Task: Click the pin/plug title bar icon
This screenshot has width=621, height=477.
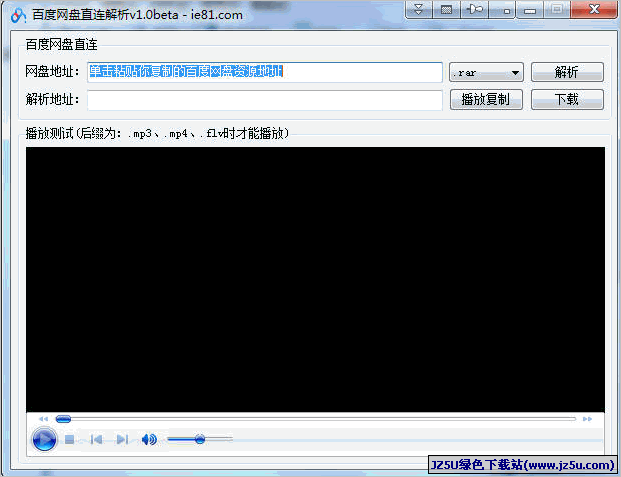Action: pos(474,9)
